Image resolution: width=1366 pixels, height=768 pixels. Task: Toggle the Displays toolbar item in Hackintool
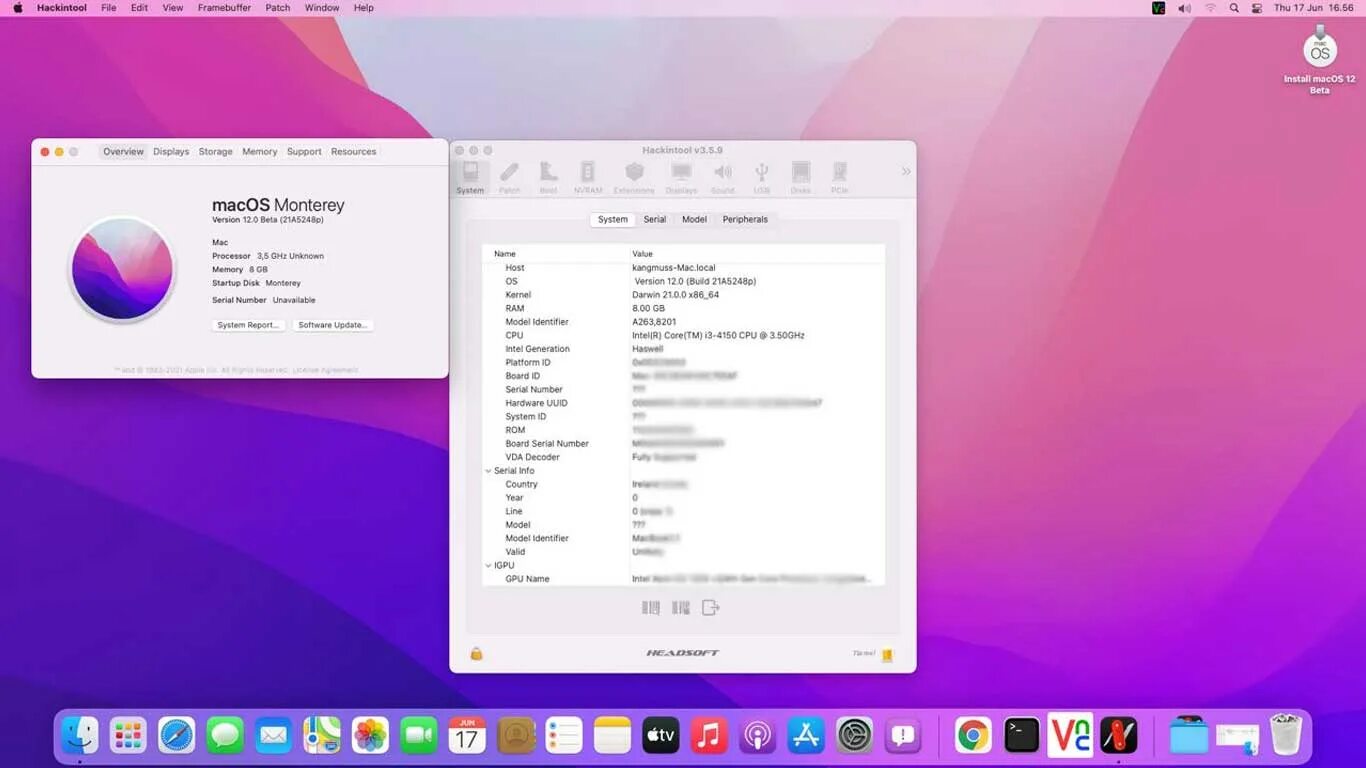(681, 172)
